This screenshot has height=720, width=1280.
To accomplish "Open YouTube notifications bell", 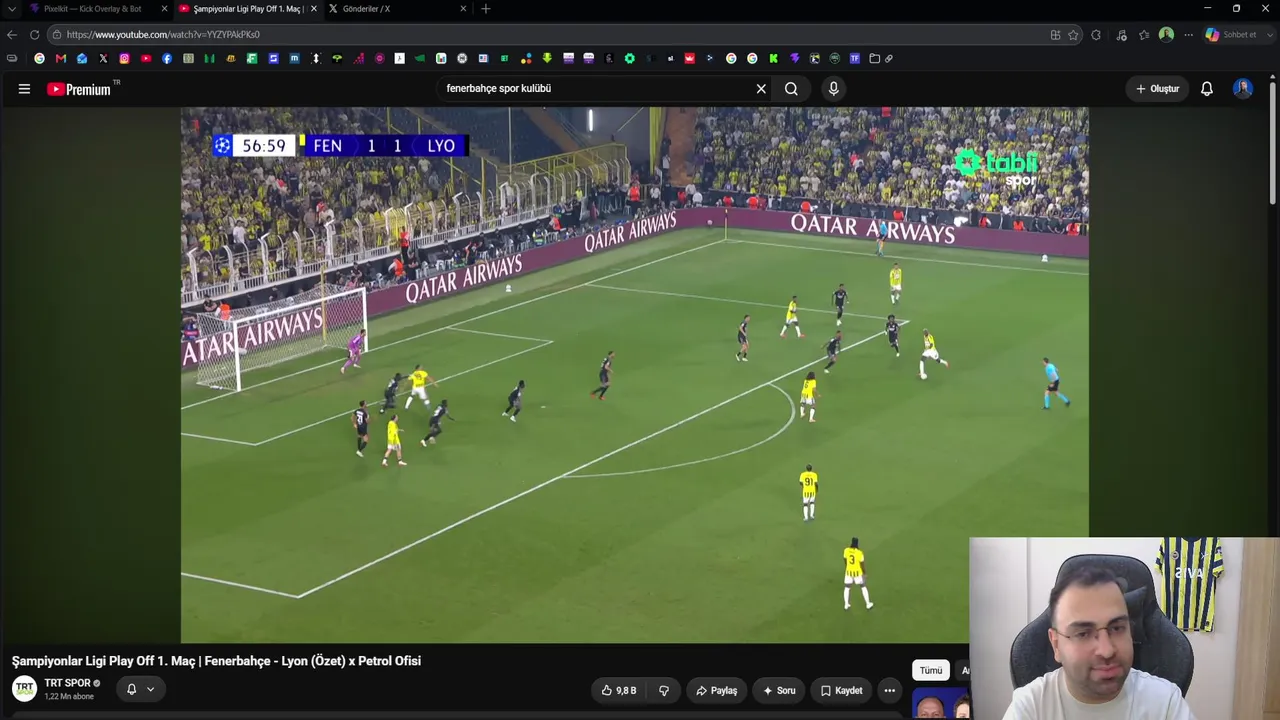I will coord(1207,89).
